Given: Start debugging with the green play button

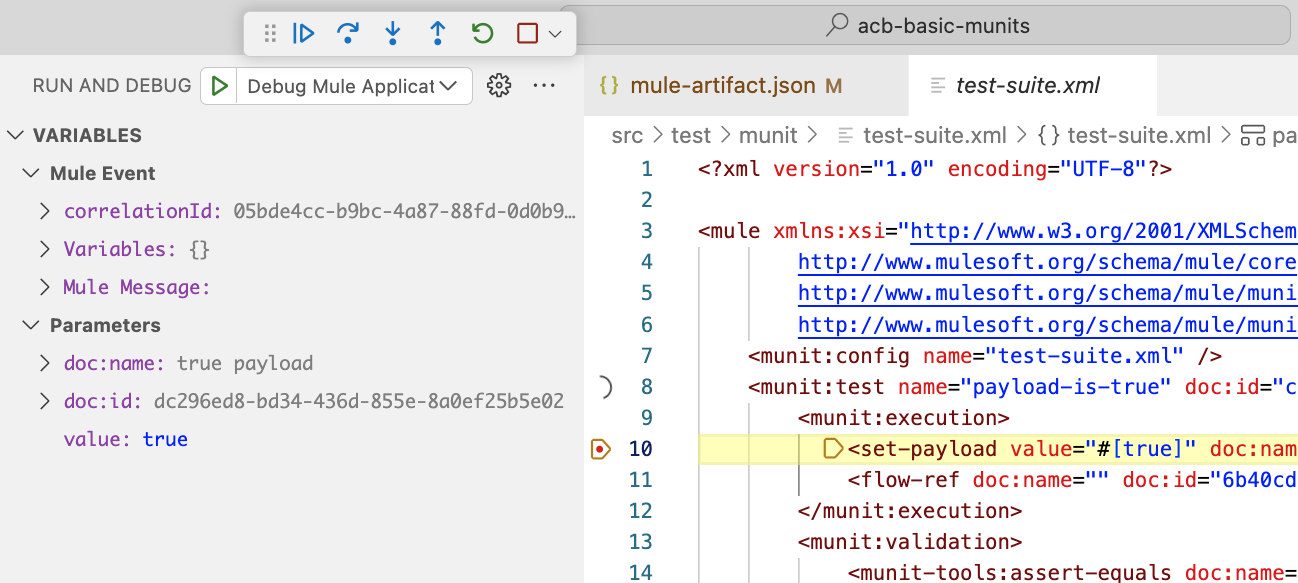Looking at the screenshot, I should coord(219,86).
